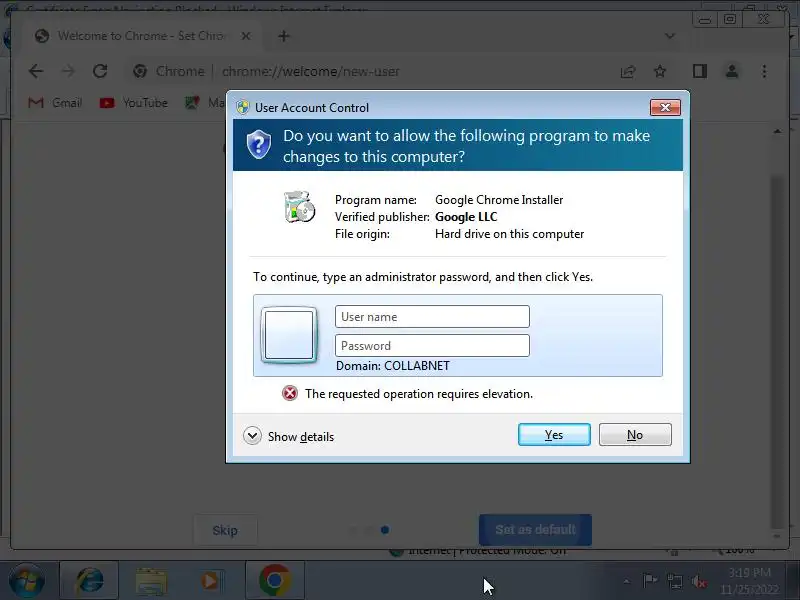This screenshot has height=600, width=800.
Task: Click the Chrome site info icon
Action: [140, 71]
